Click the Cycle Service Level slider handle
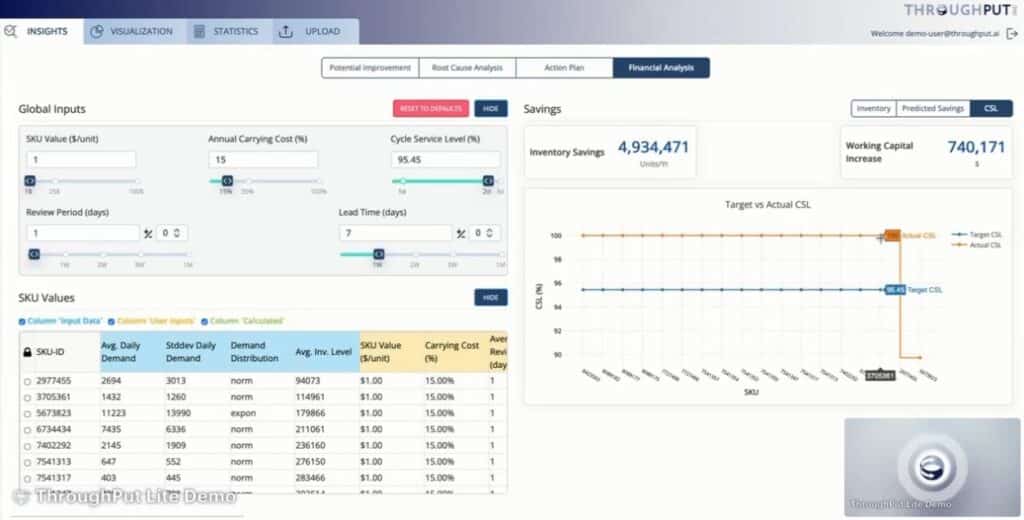1024x520 pixels. [488, 181]
